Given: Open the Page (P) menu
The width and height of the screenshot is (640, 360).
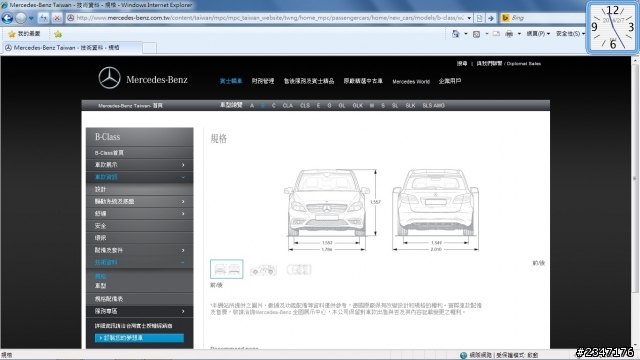Looking at the screenshot, I should 538,34.
